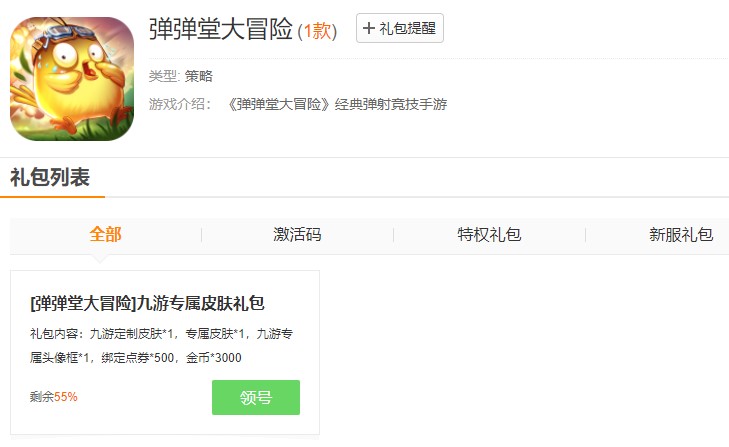
Task: Click the 弹弹堂大冒险 game icon image
Action: (72, 79)
